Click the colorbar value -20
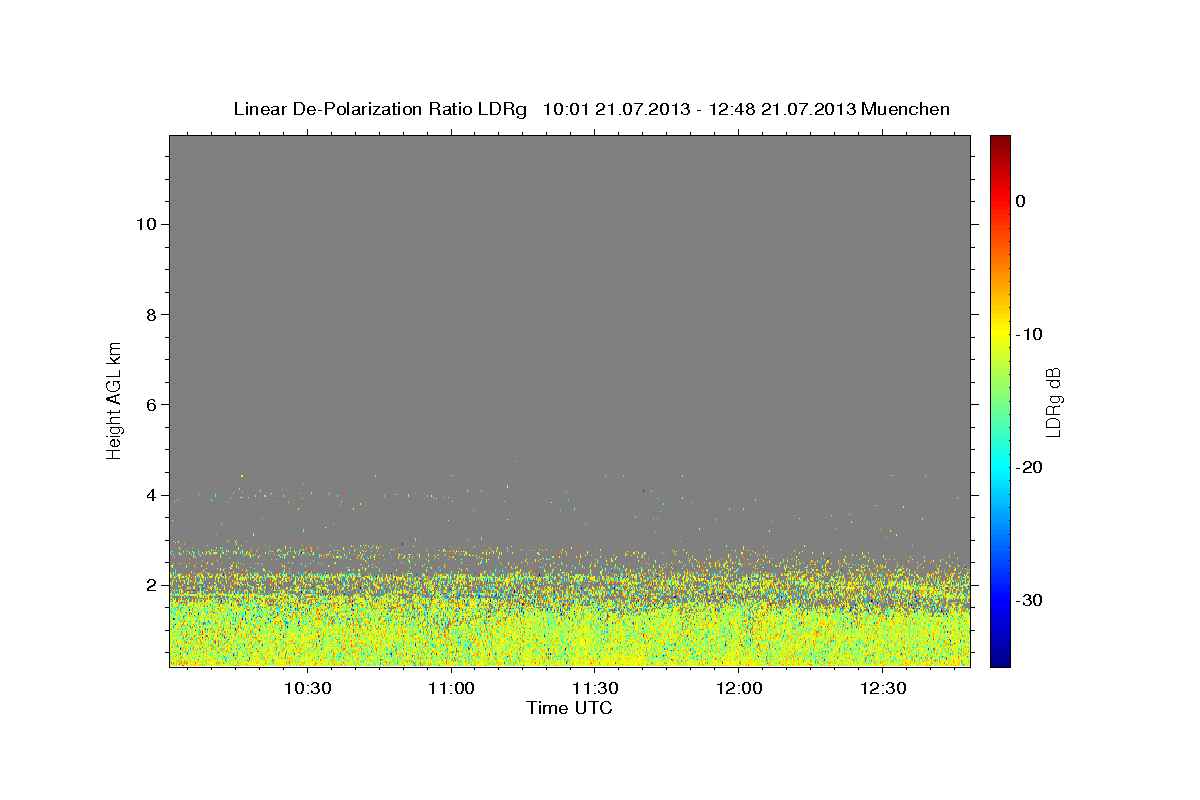 [x=1028, y=467]
